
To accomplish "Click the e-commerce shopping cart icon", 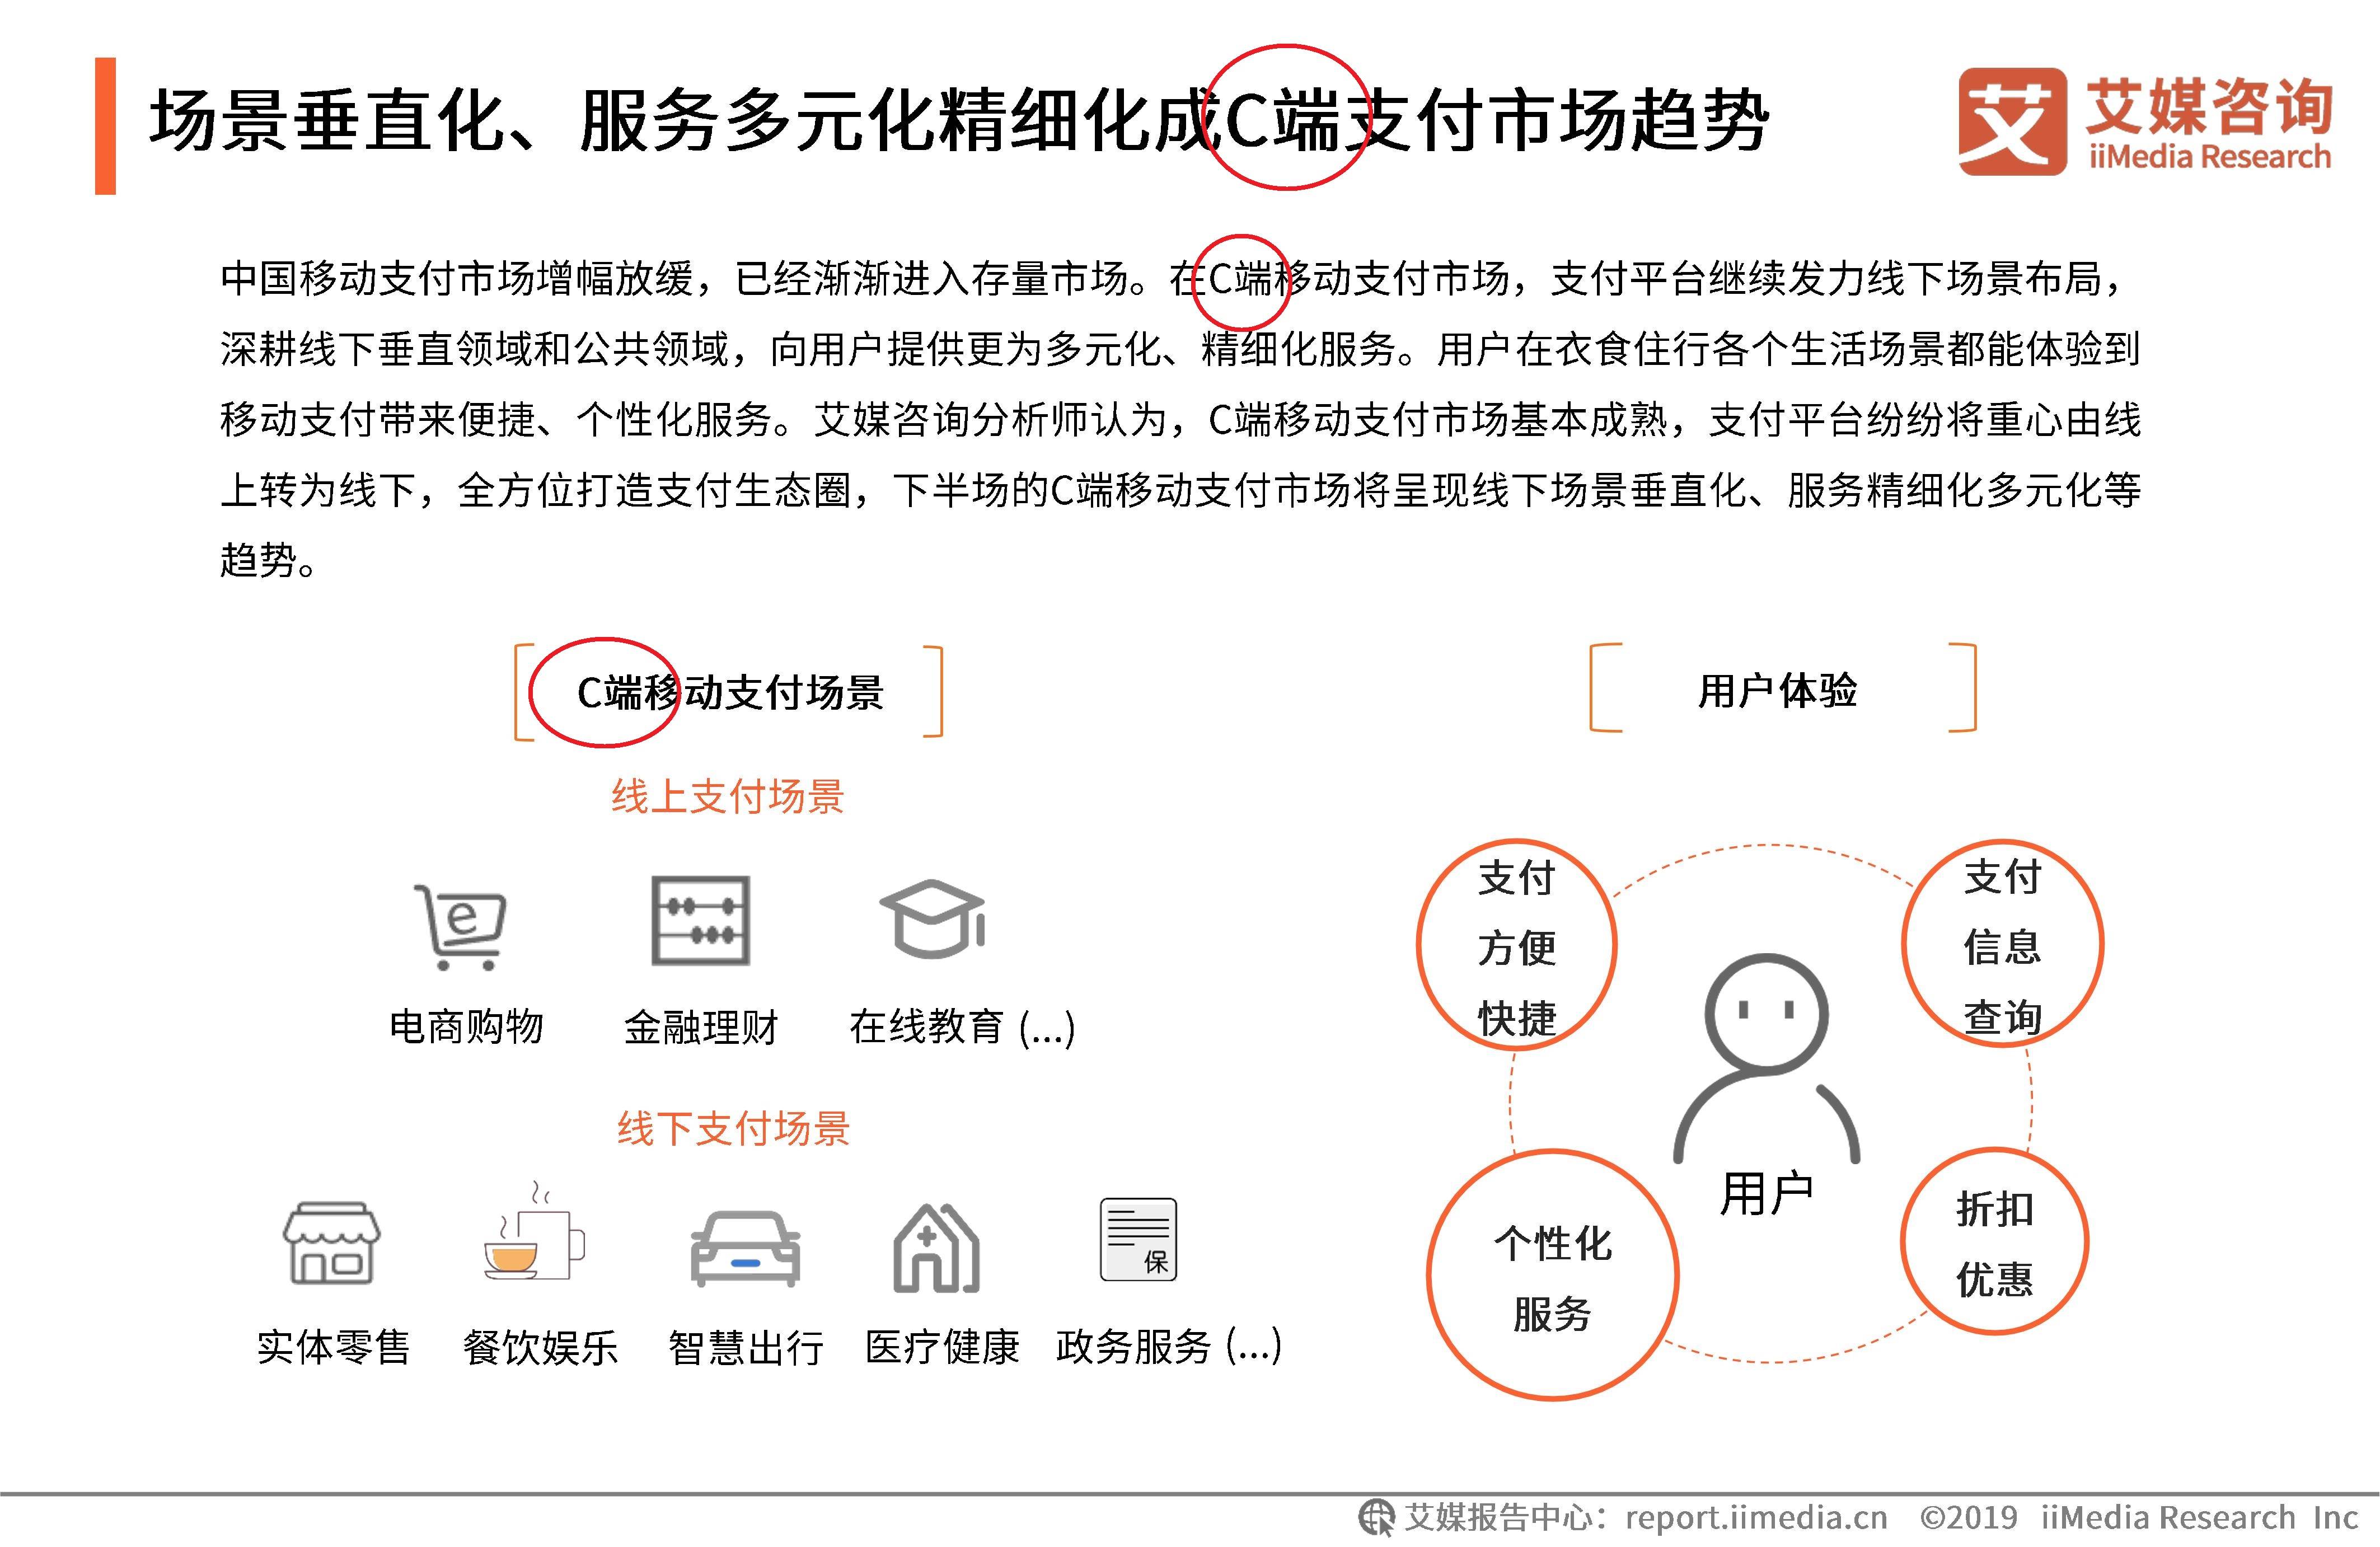I will (x=460, y=927).
